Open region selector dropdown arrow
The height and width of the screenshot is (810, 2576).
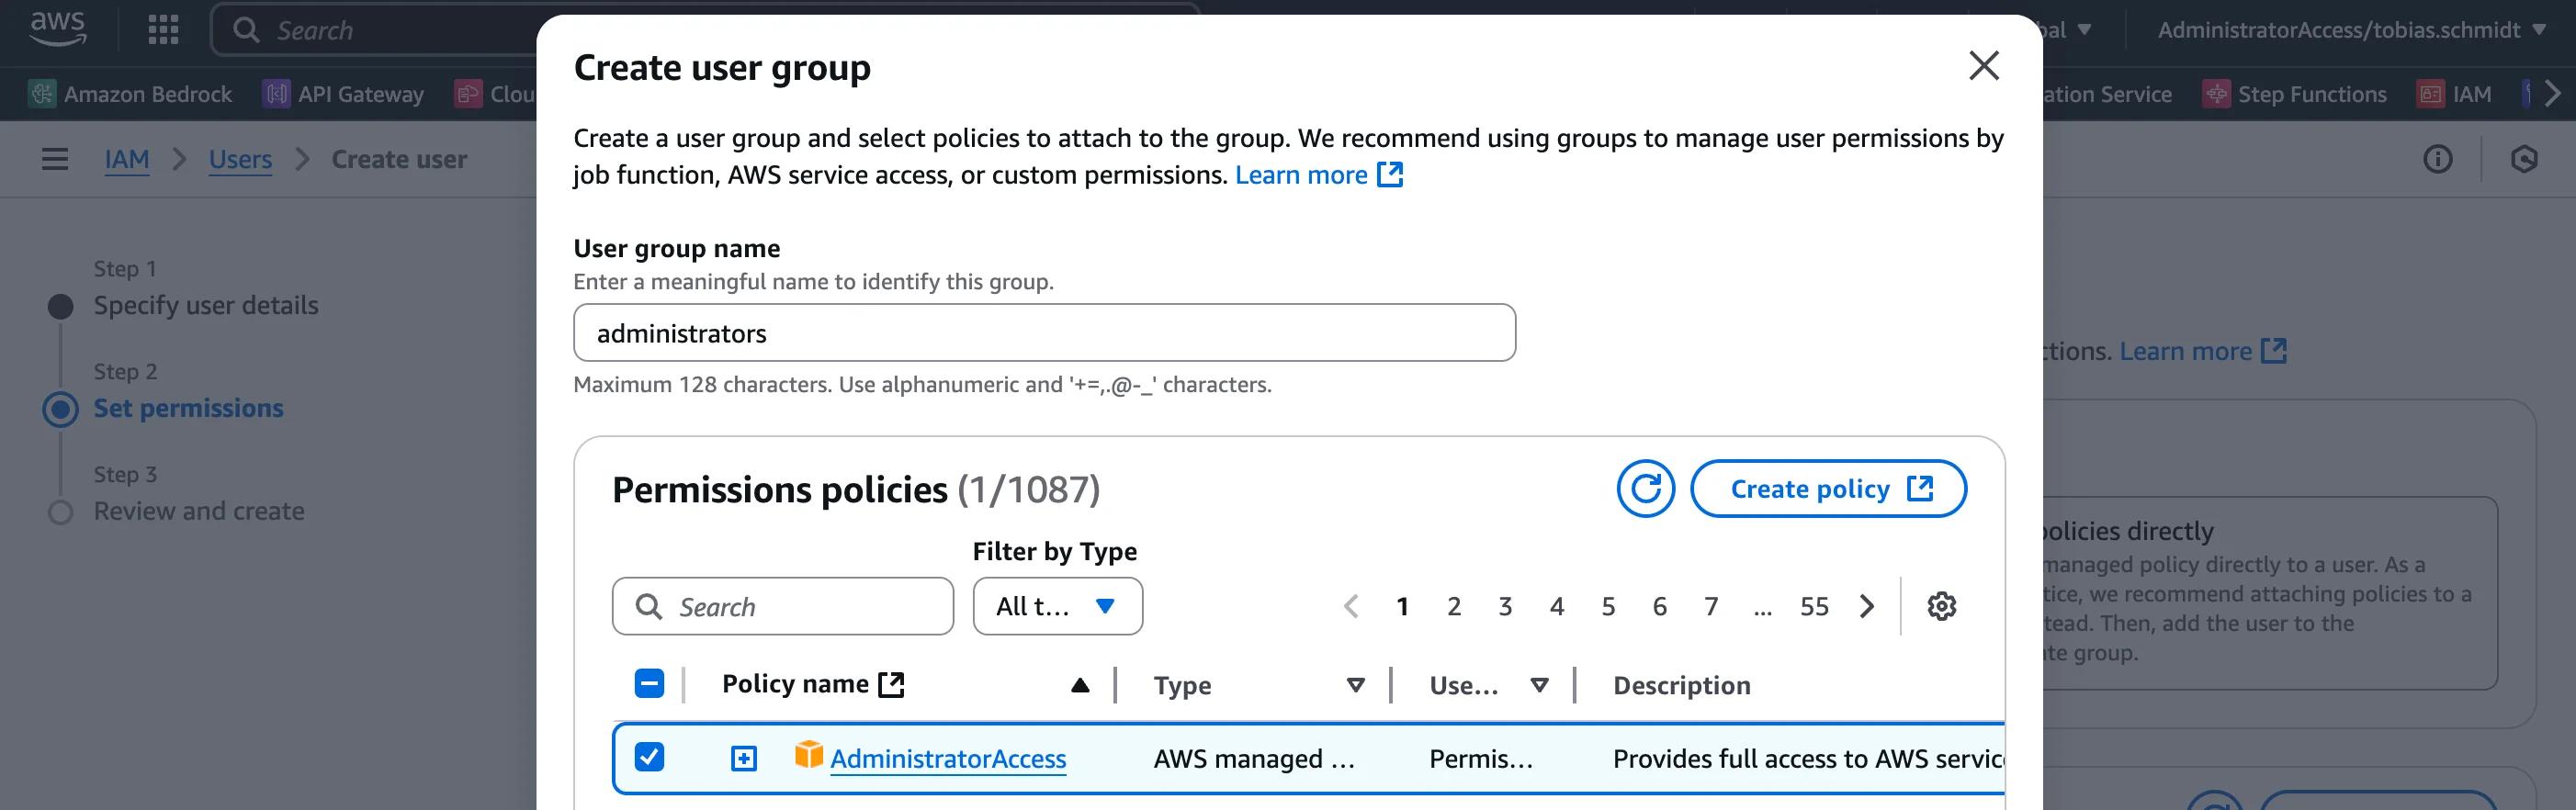[x=2084, y=29]
